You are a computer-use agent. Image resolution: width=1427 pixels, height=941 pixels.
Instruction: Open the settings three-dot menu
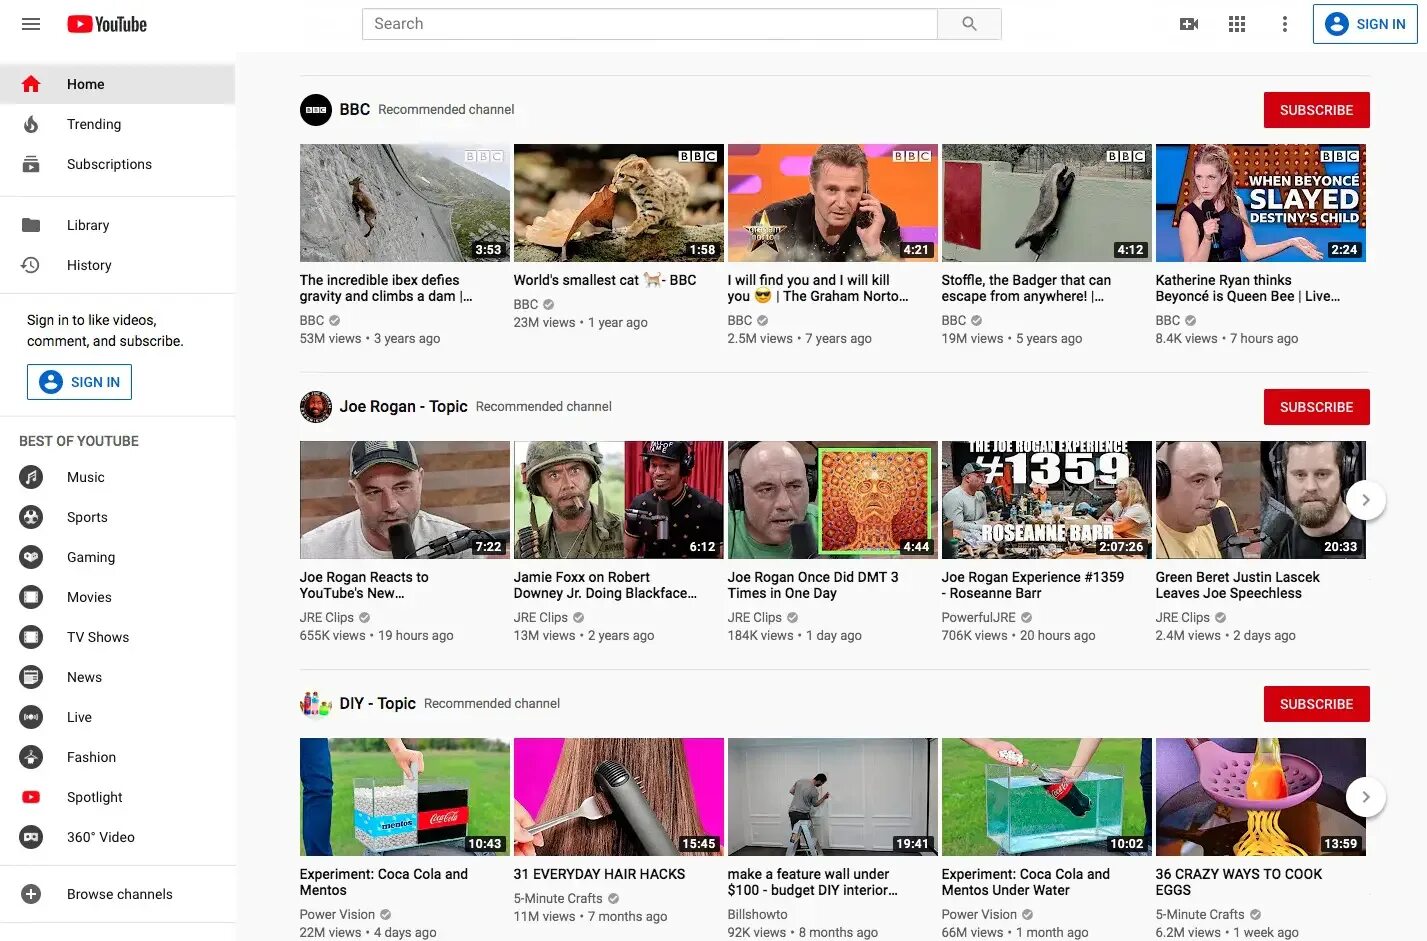1285,24
